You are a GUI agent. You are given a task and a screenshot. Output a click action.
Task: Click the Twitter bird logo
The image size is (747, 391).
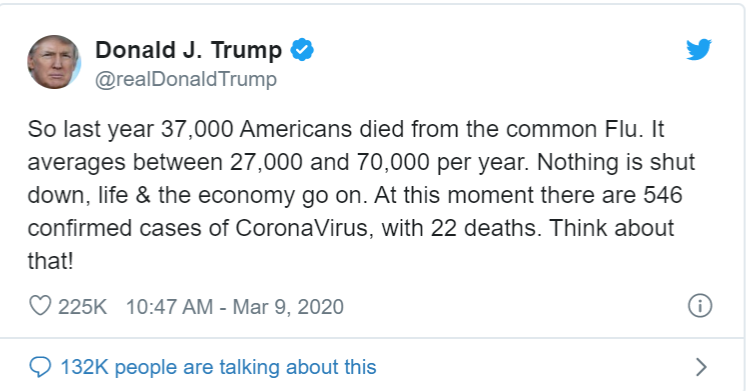click(x=699, y=50)
